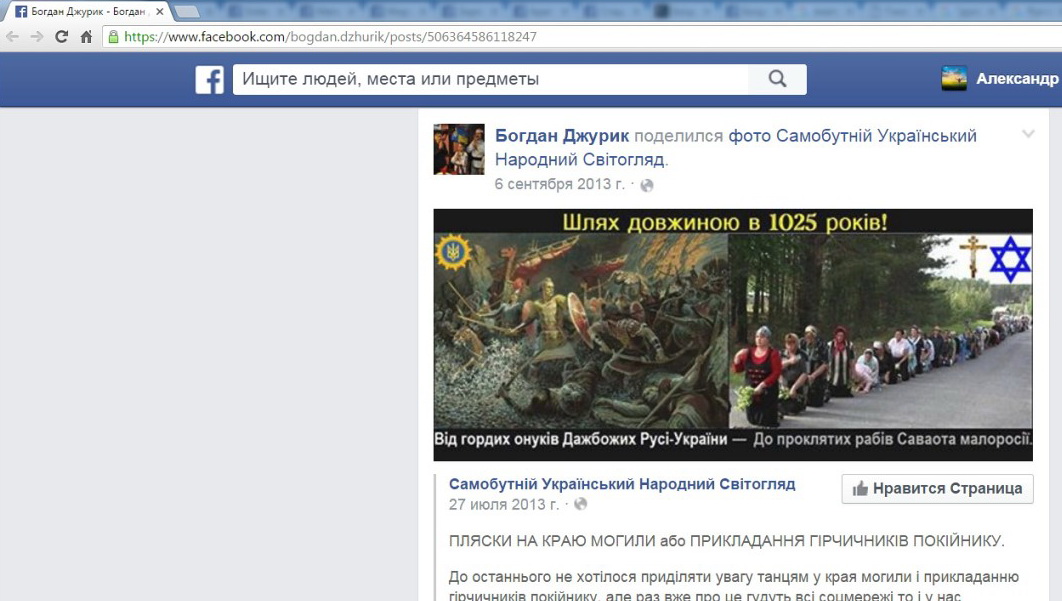This screenshot has width=1062, height=601.
Task: Open the Самобутній Український Народний Світогляд page name below photo
Action: tap(622, 484)
